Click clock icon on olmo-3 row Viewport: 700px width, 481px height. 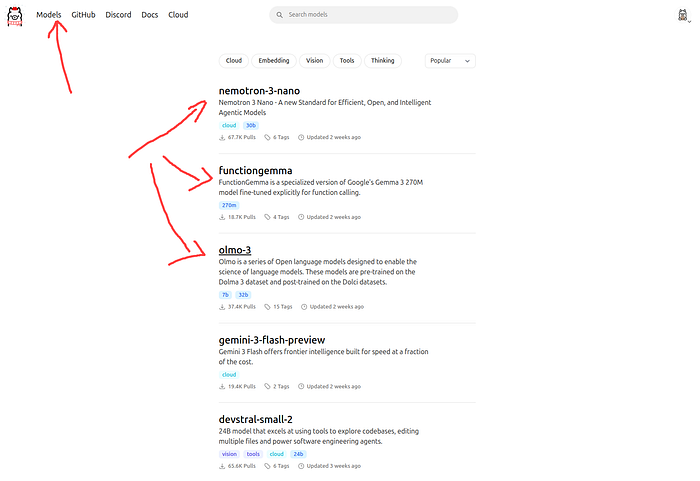pos(304,307)
